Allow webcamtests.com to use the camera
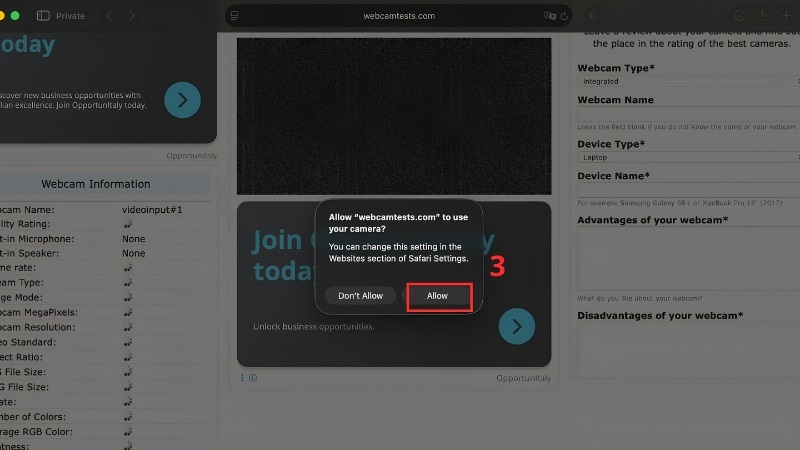 [x=437, y=295]
